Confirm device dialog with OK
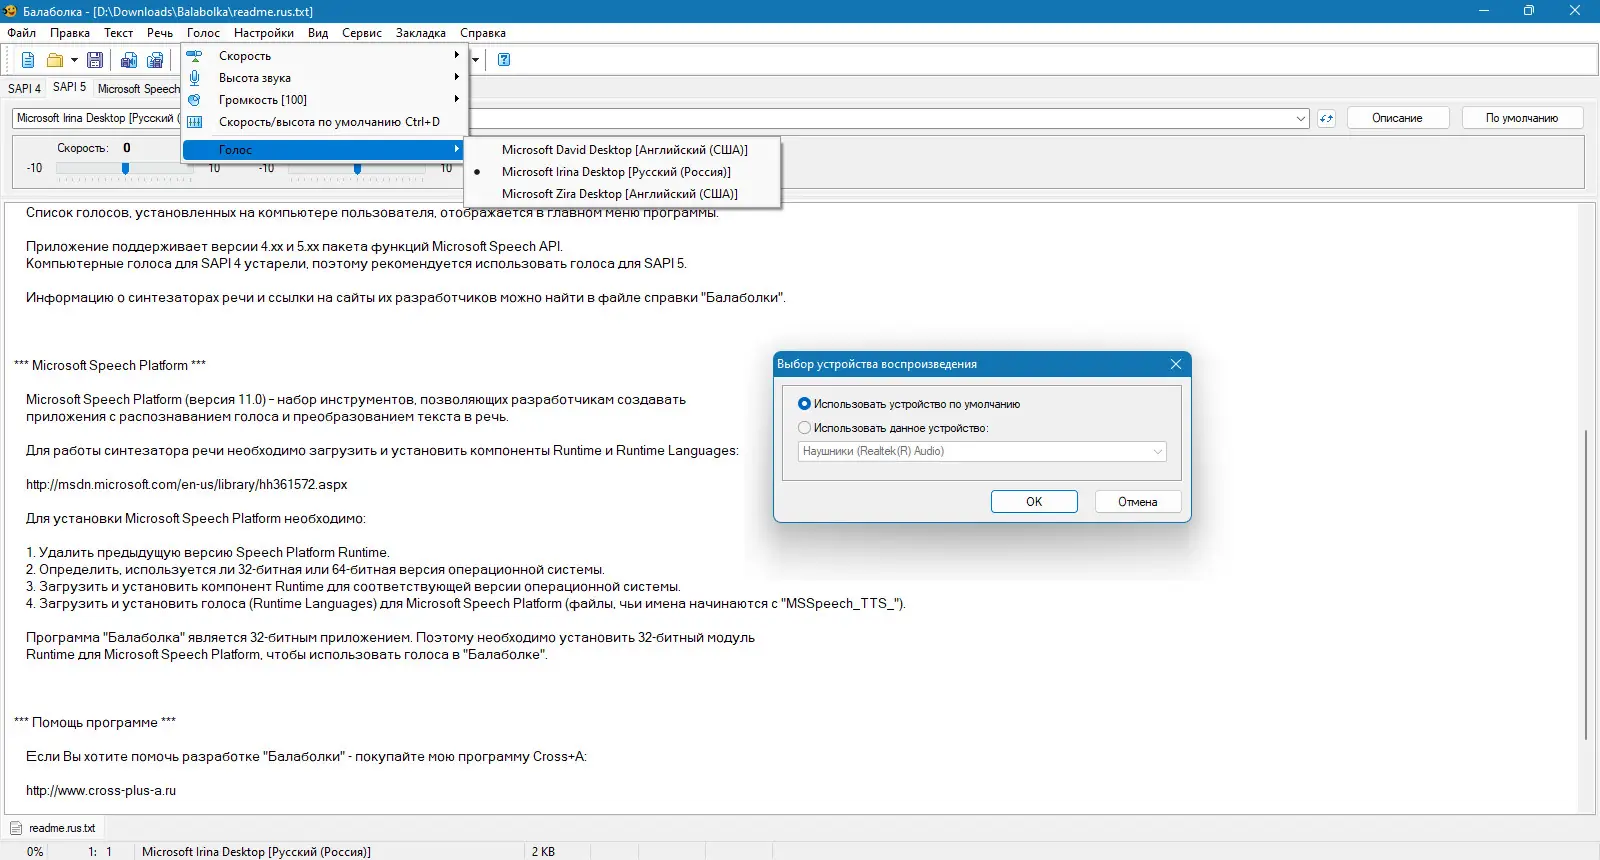1600x860 pixels. point(1034,502)
